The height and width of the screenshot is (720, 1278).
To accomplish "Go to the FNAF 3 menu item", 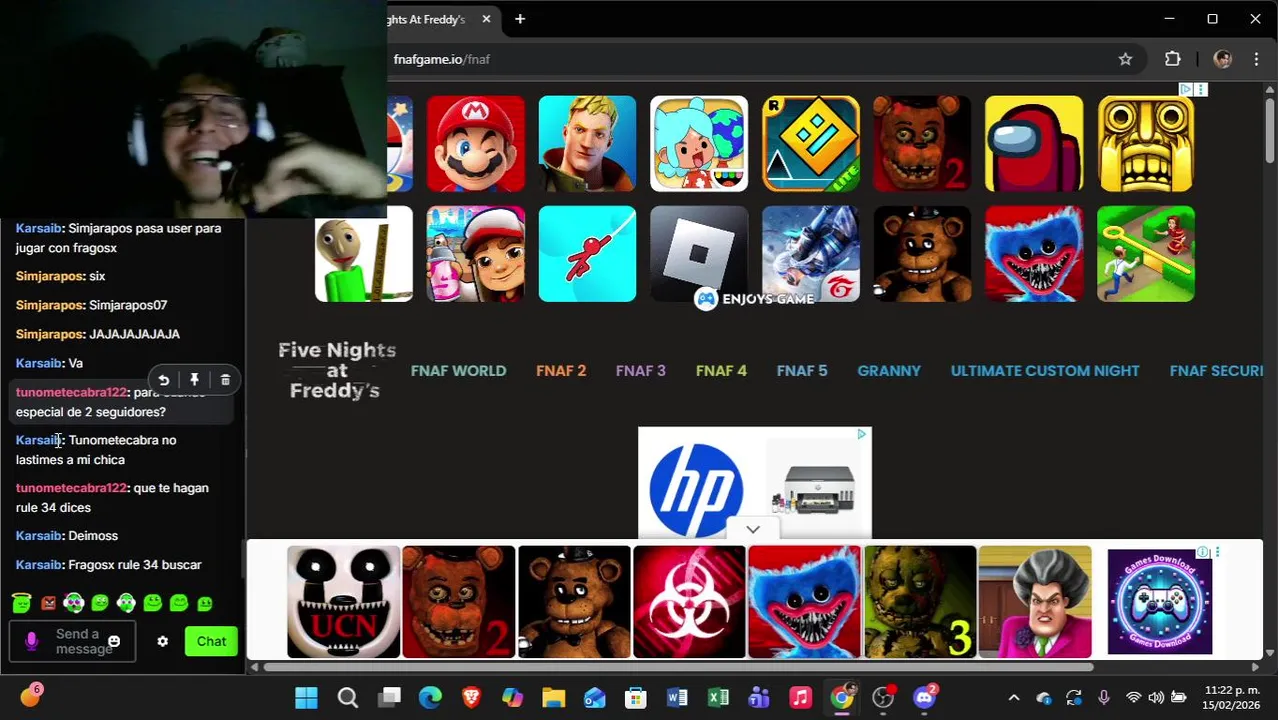I will [x=641, y=371].
